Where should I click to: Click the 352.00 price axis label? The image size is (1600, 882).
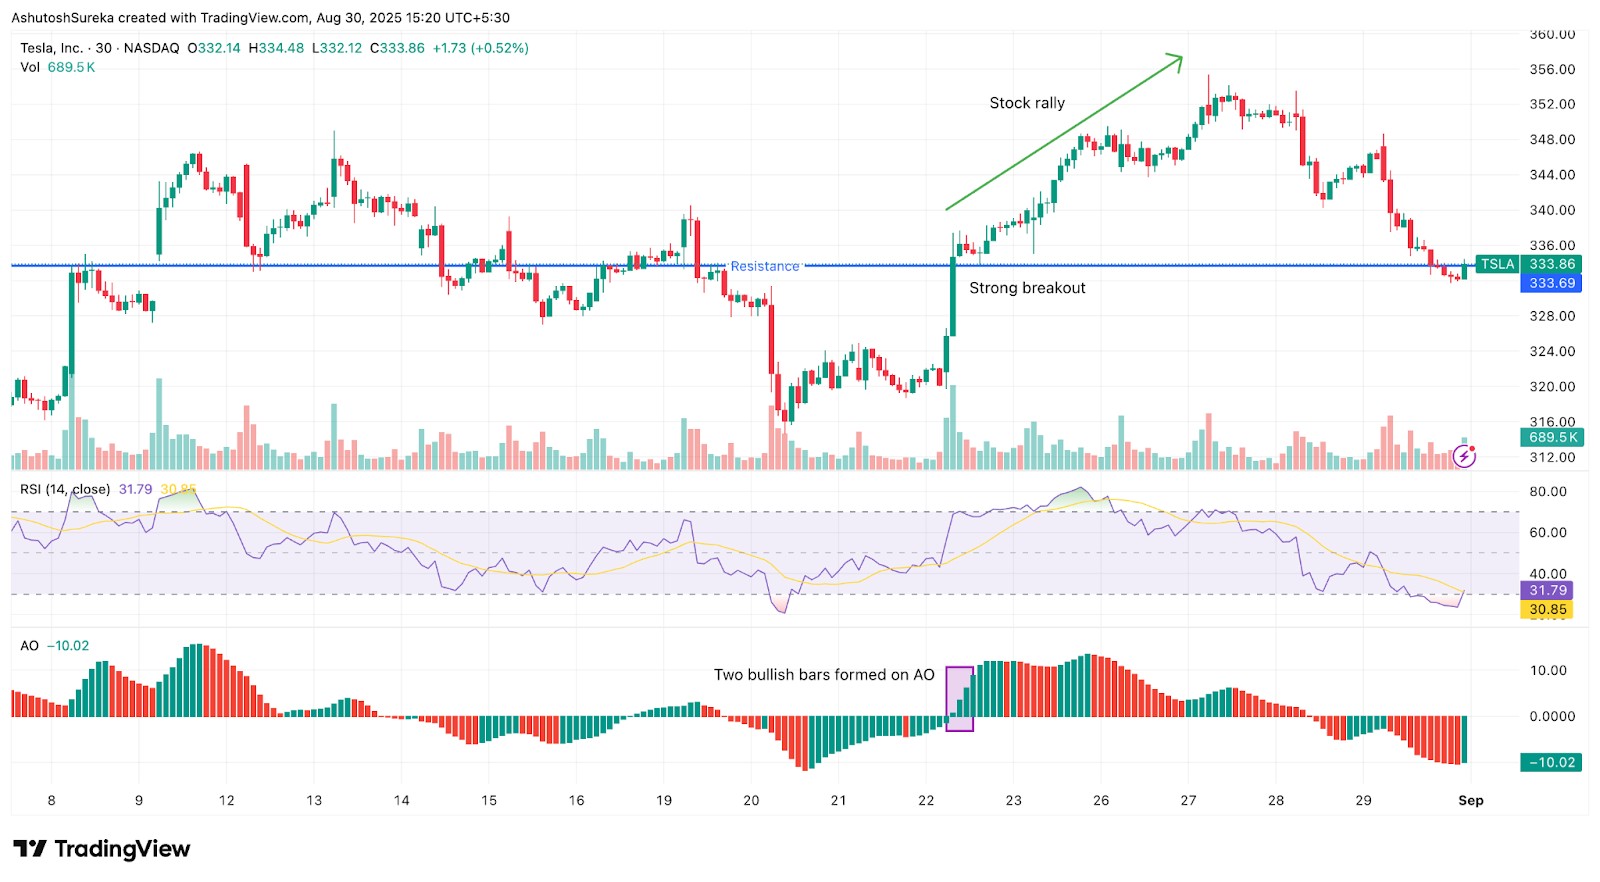pyautogui.click(x=1552, y=104)
